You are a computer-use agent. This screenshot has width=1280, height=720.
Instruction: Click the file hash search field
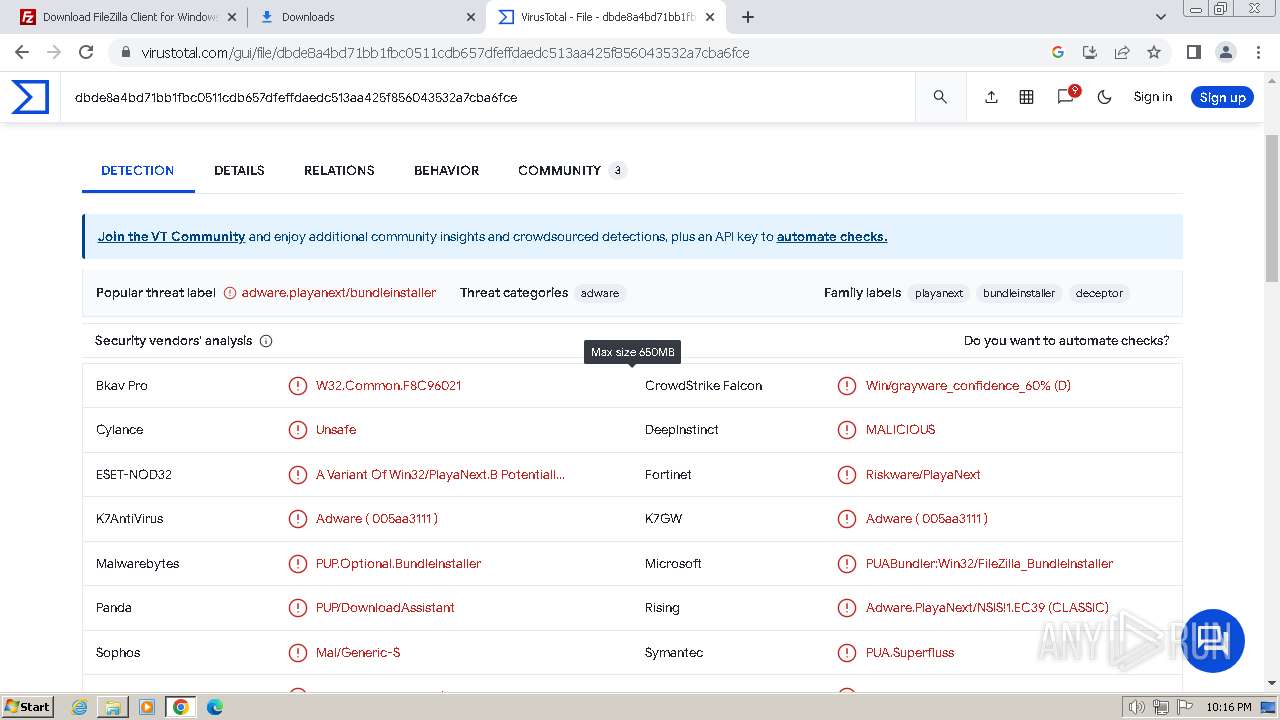pos(488,97)
